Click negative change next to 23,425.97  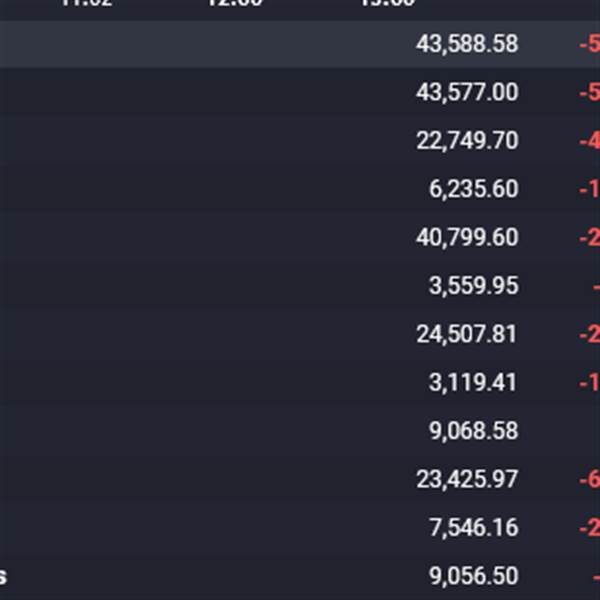pyautogui.click(x=589, y=479)
